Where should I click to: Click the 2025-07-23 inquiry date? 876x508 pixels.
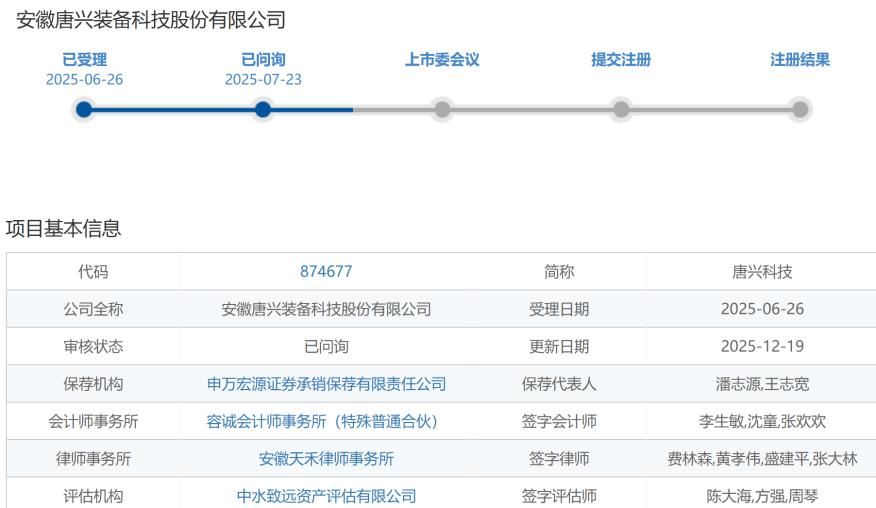tap(263, 79)
